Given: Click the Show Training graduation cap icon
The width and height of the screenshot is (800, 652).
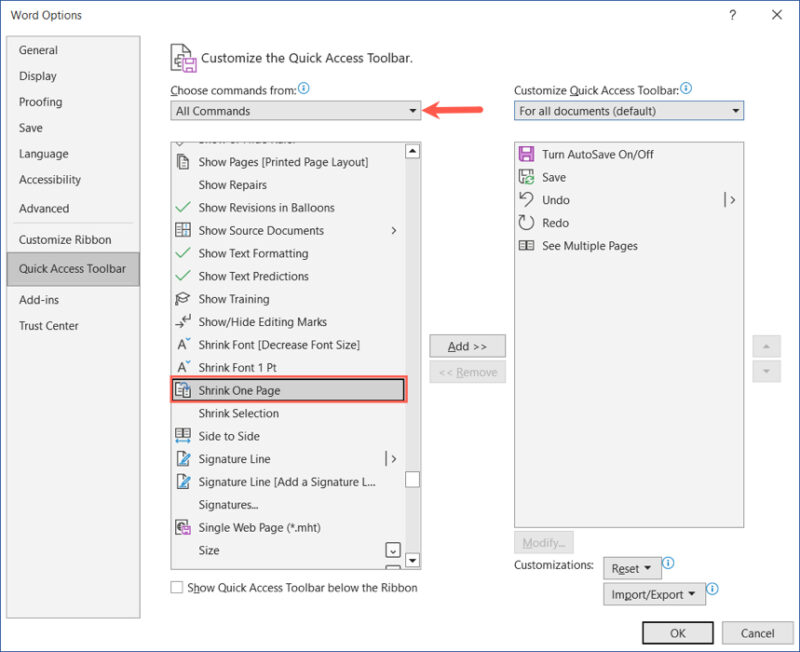Looking at the screenshot, I should coord(186,299).
